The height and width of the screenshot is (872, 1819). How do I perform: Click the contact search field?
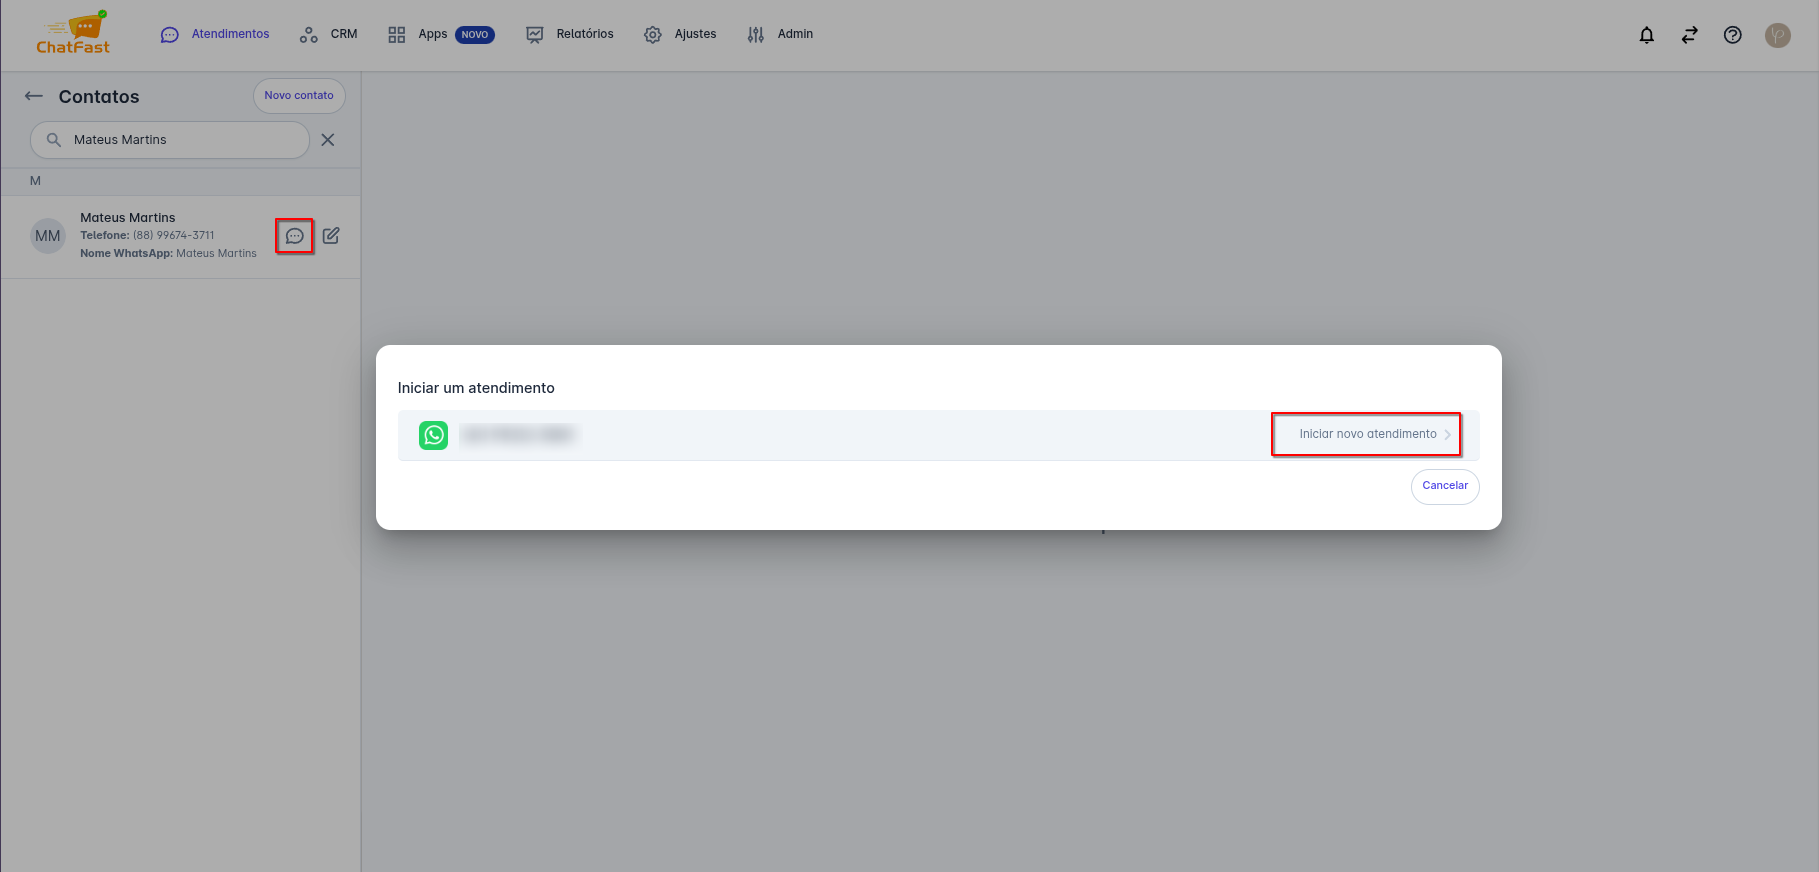(x=180, y=140)
